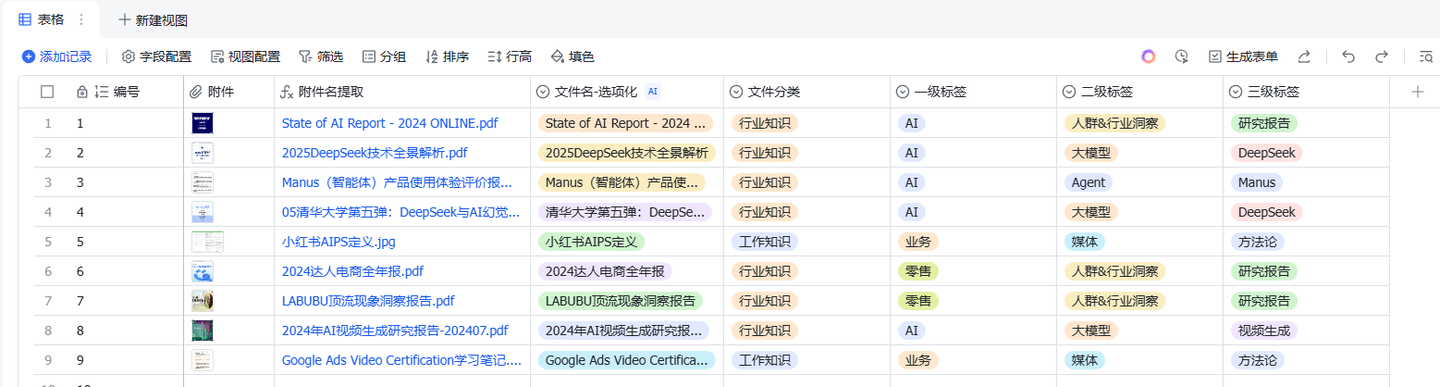Open 小红书AIPS定义.jpg link
1440x387 pixels.
(x=339, y=242)
